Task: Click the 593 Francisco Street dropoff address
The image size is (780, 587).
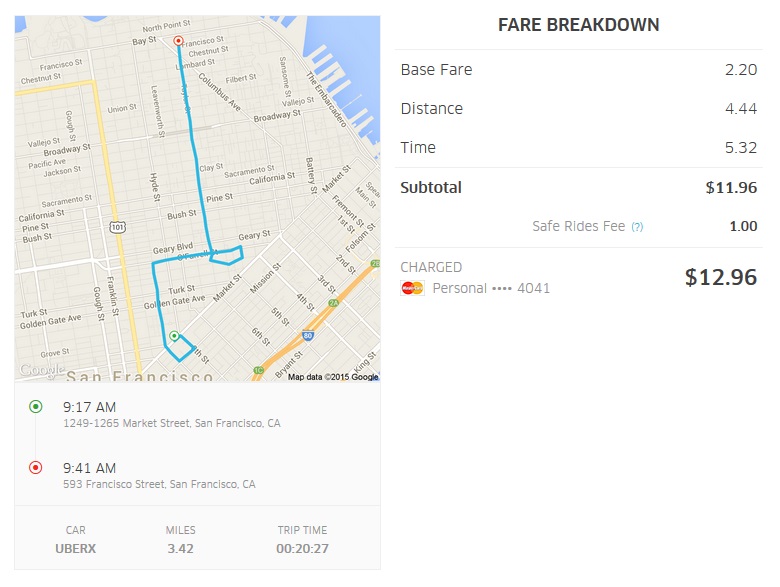Action: pos(159,484)
